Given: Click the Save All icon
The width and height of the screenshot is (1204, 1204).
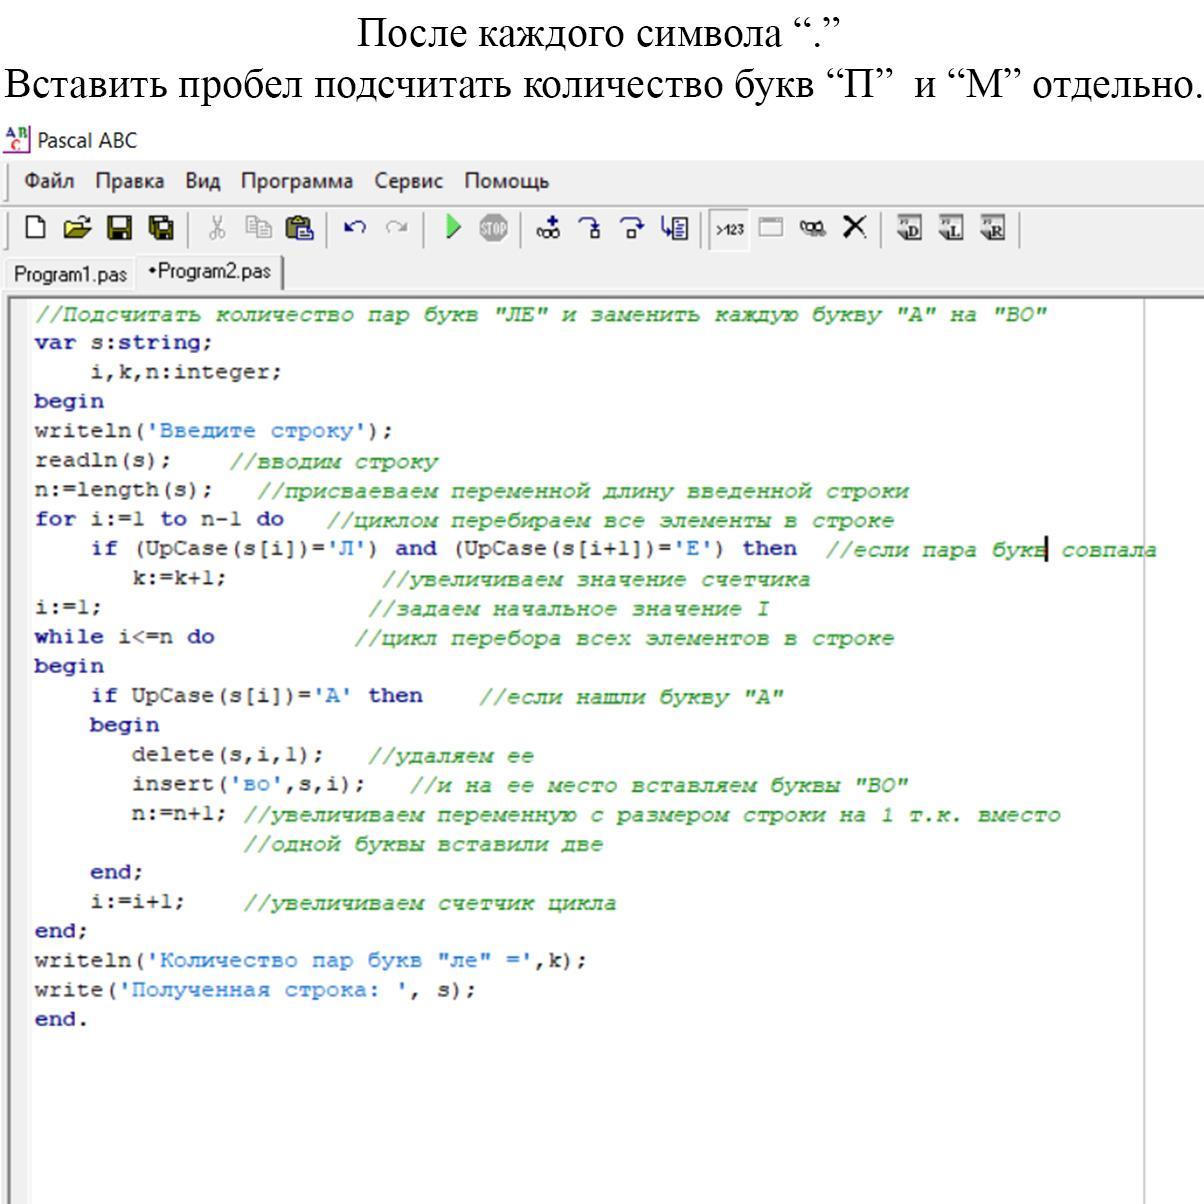Looking at the screenshot, I should click(x=161, y=228).
